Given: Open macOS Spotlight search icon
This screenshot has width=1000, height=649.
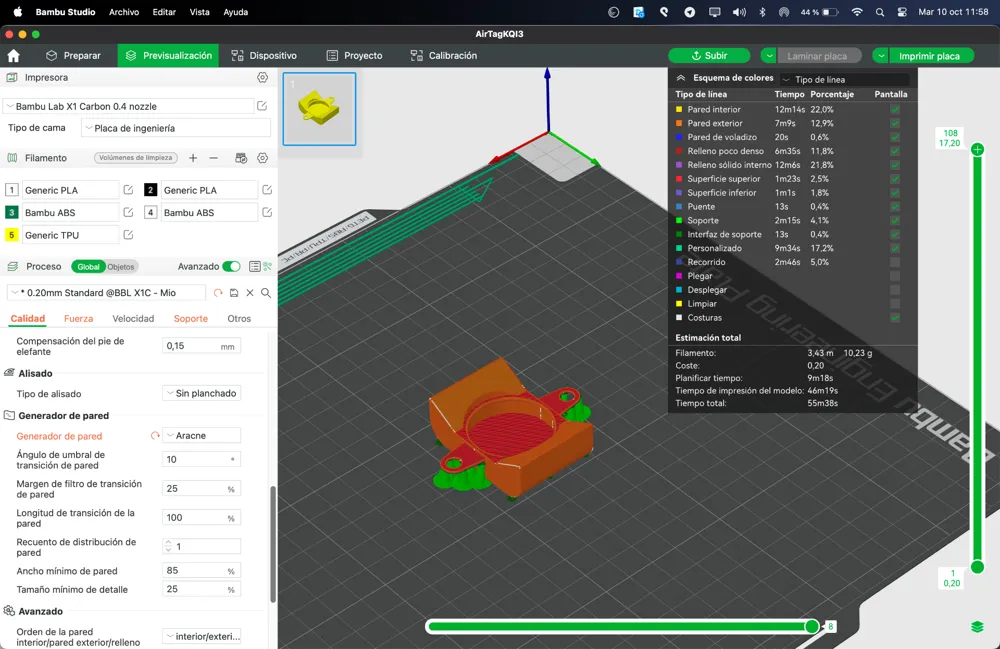Looking at the screenshot, I should [x=880, y=12].
